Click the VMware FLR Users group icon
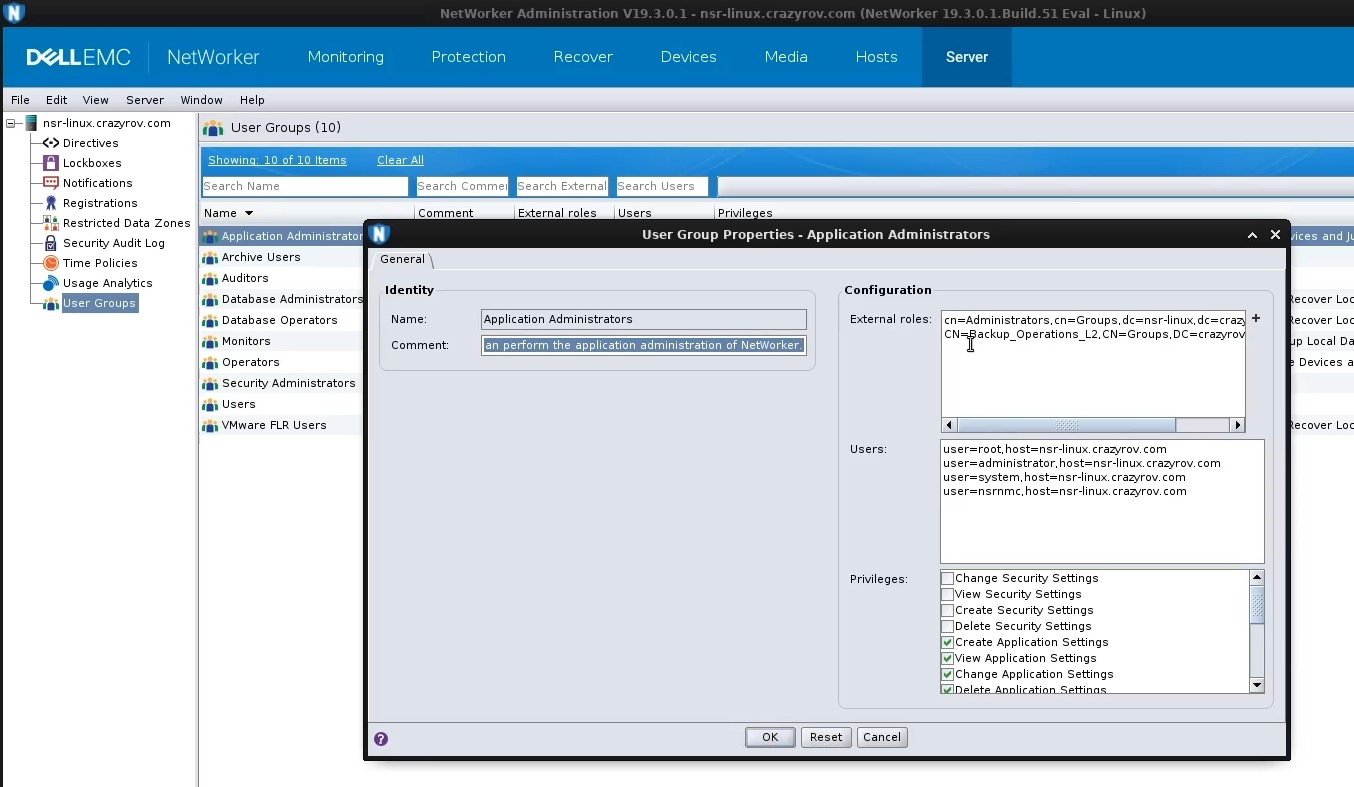1354x787 pixels. click(x=210, y=426)
